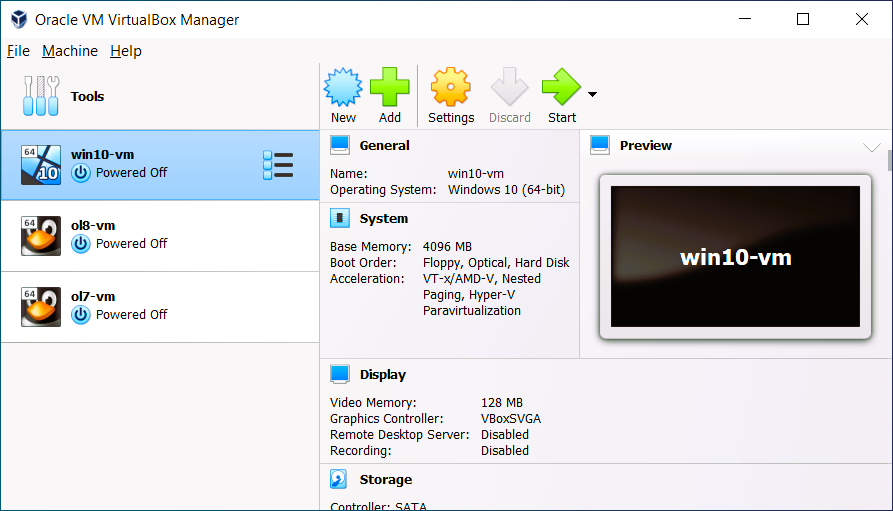This screenshot has width=893, height=511.
Task: Open the Display section heading link
Action: click(x=383, y=374)
